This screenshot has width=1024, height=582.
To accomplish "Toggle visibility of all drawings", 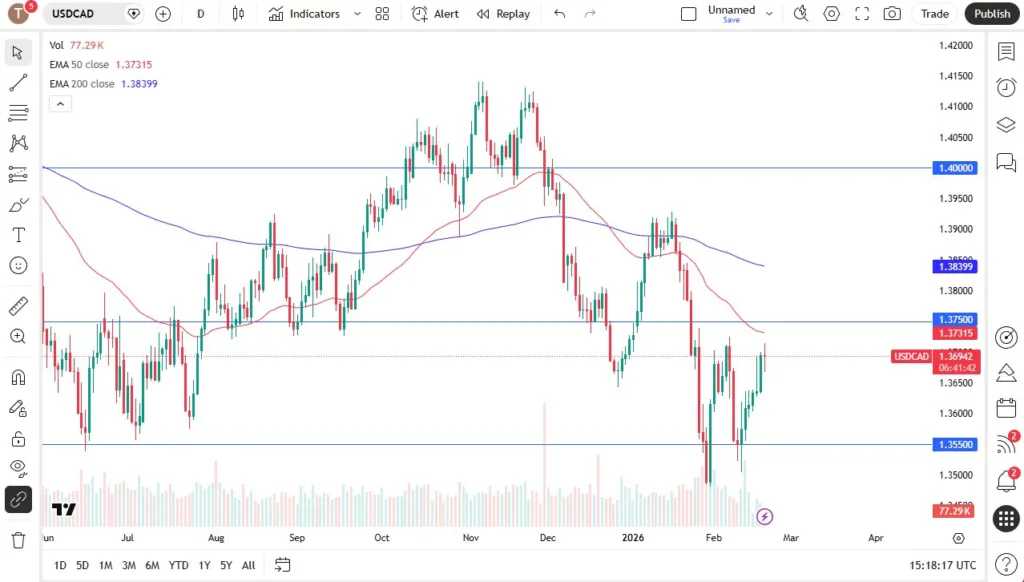I will (17, 468).
